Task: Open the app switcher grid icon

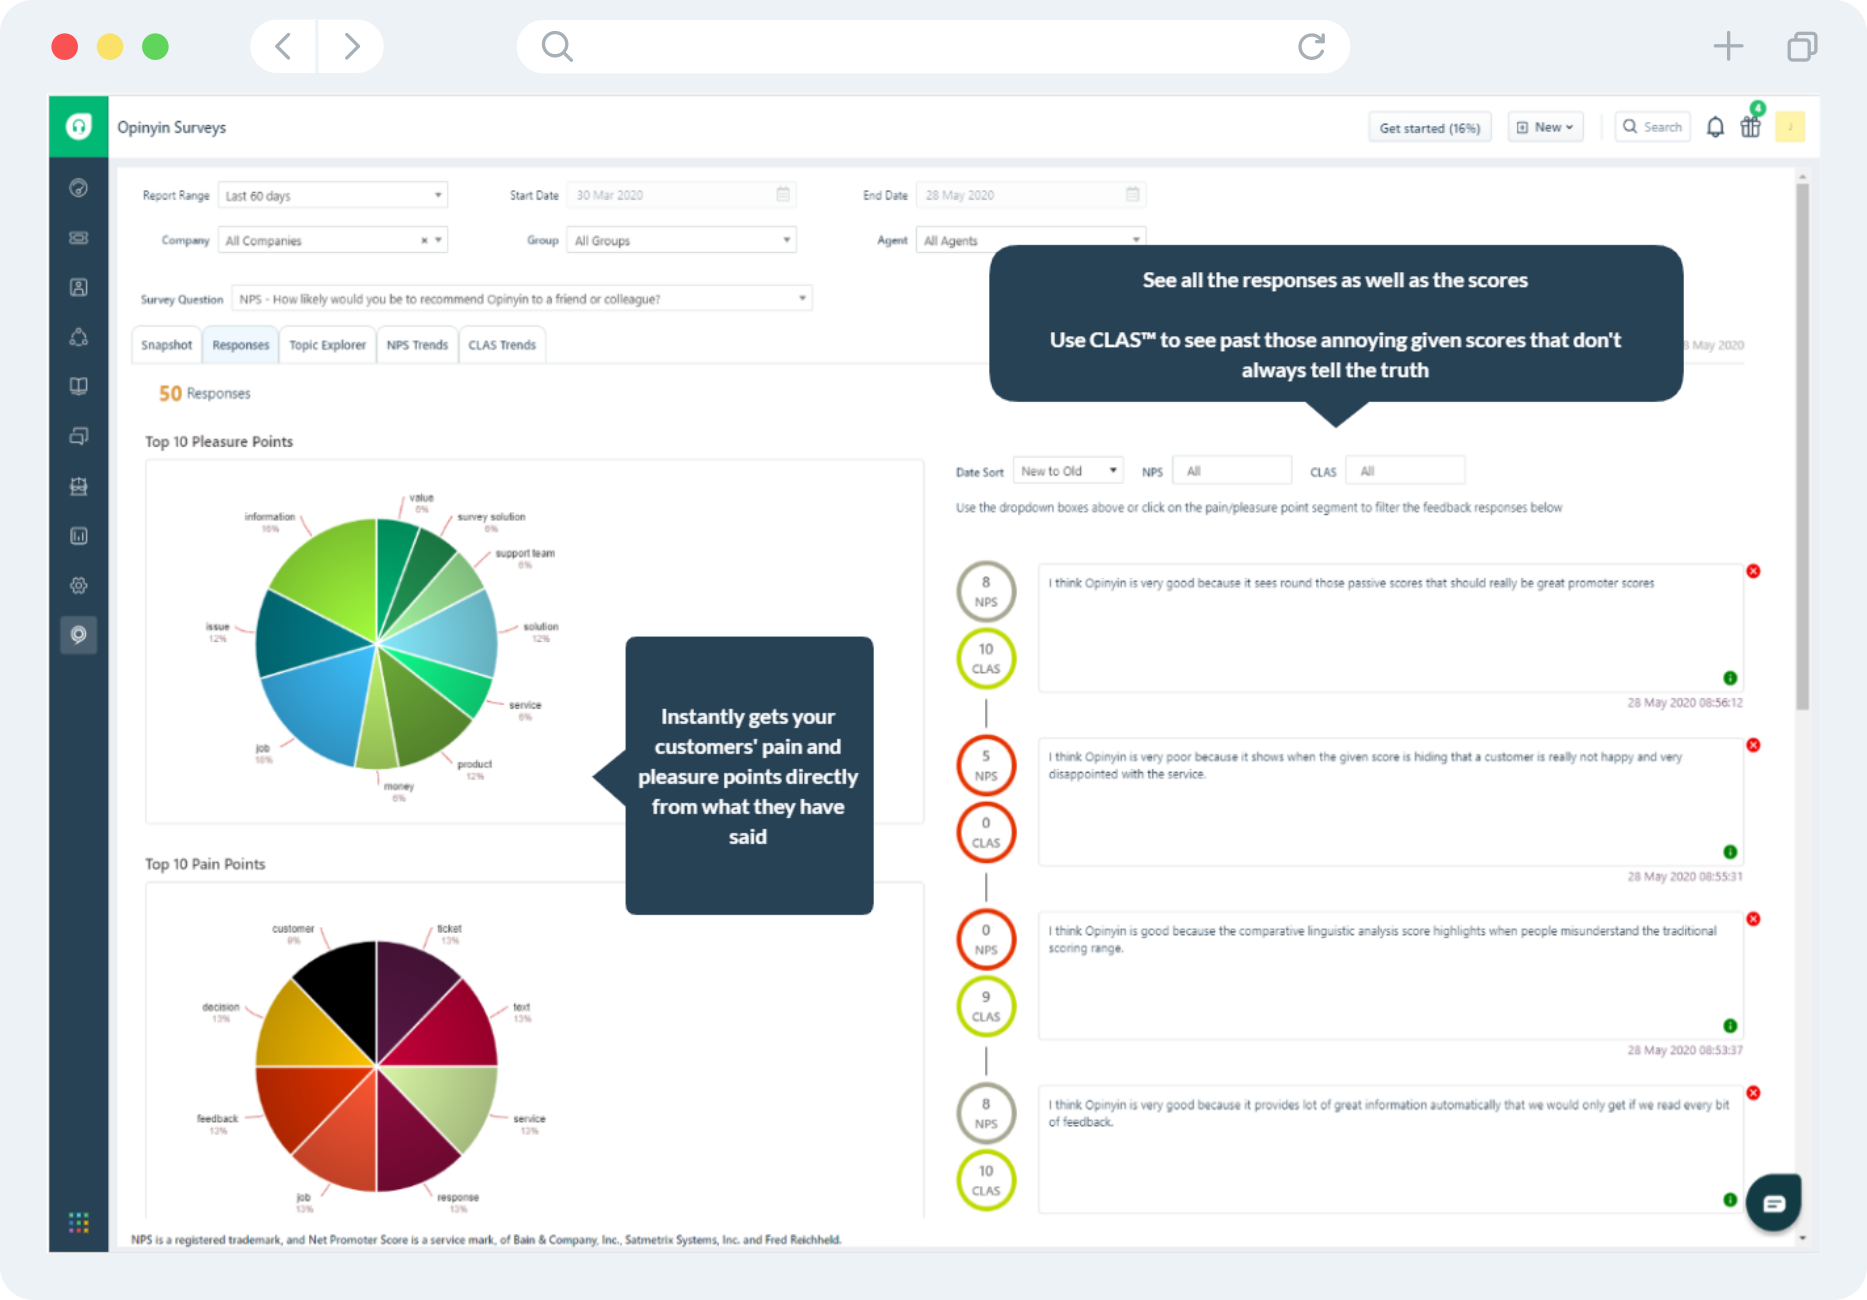Action: [x=79, y=1222]
